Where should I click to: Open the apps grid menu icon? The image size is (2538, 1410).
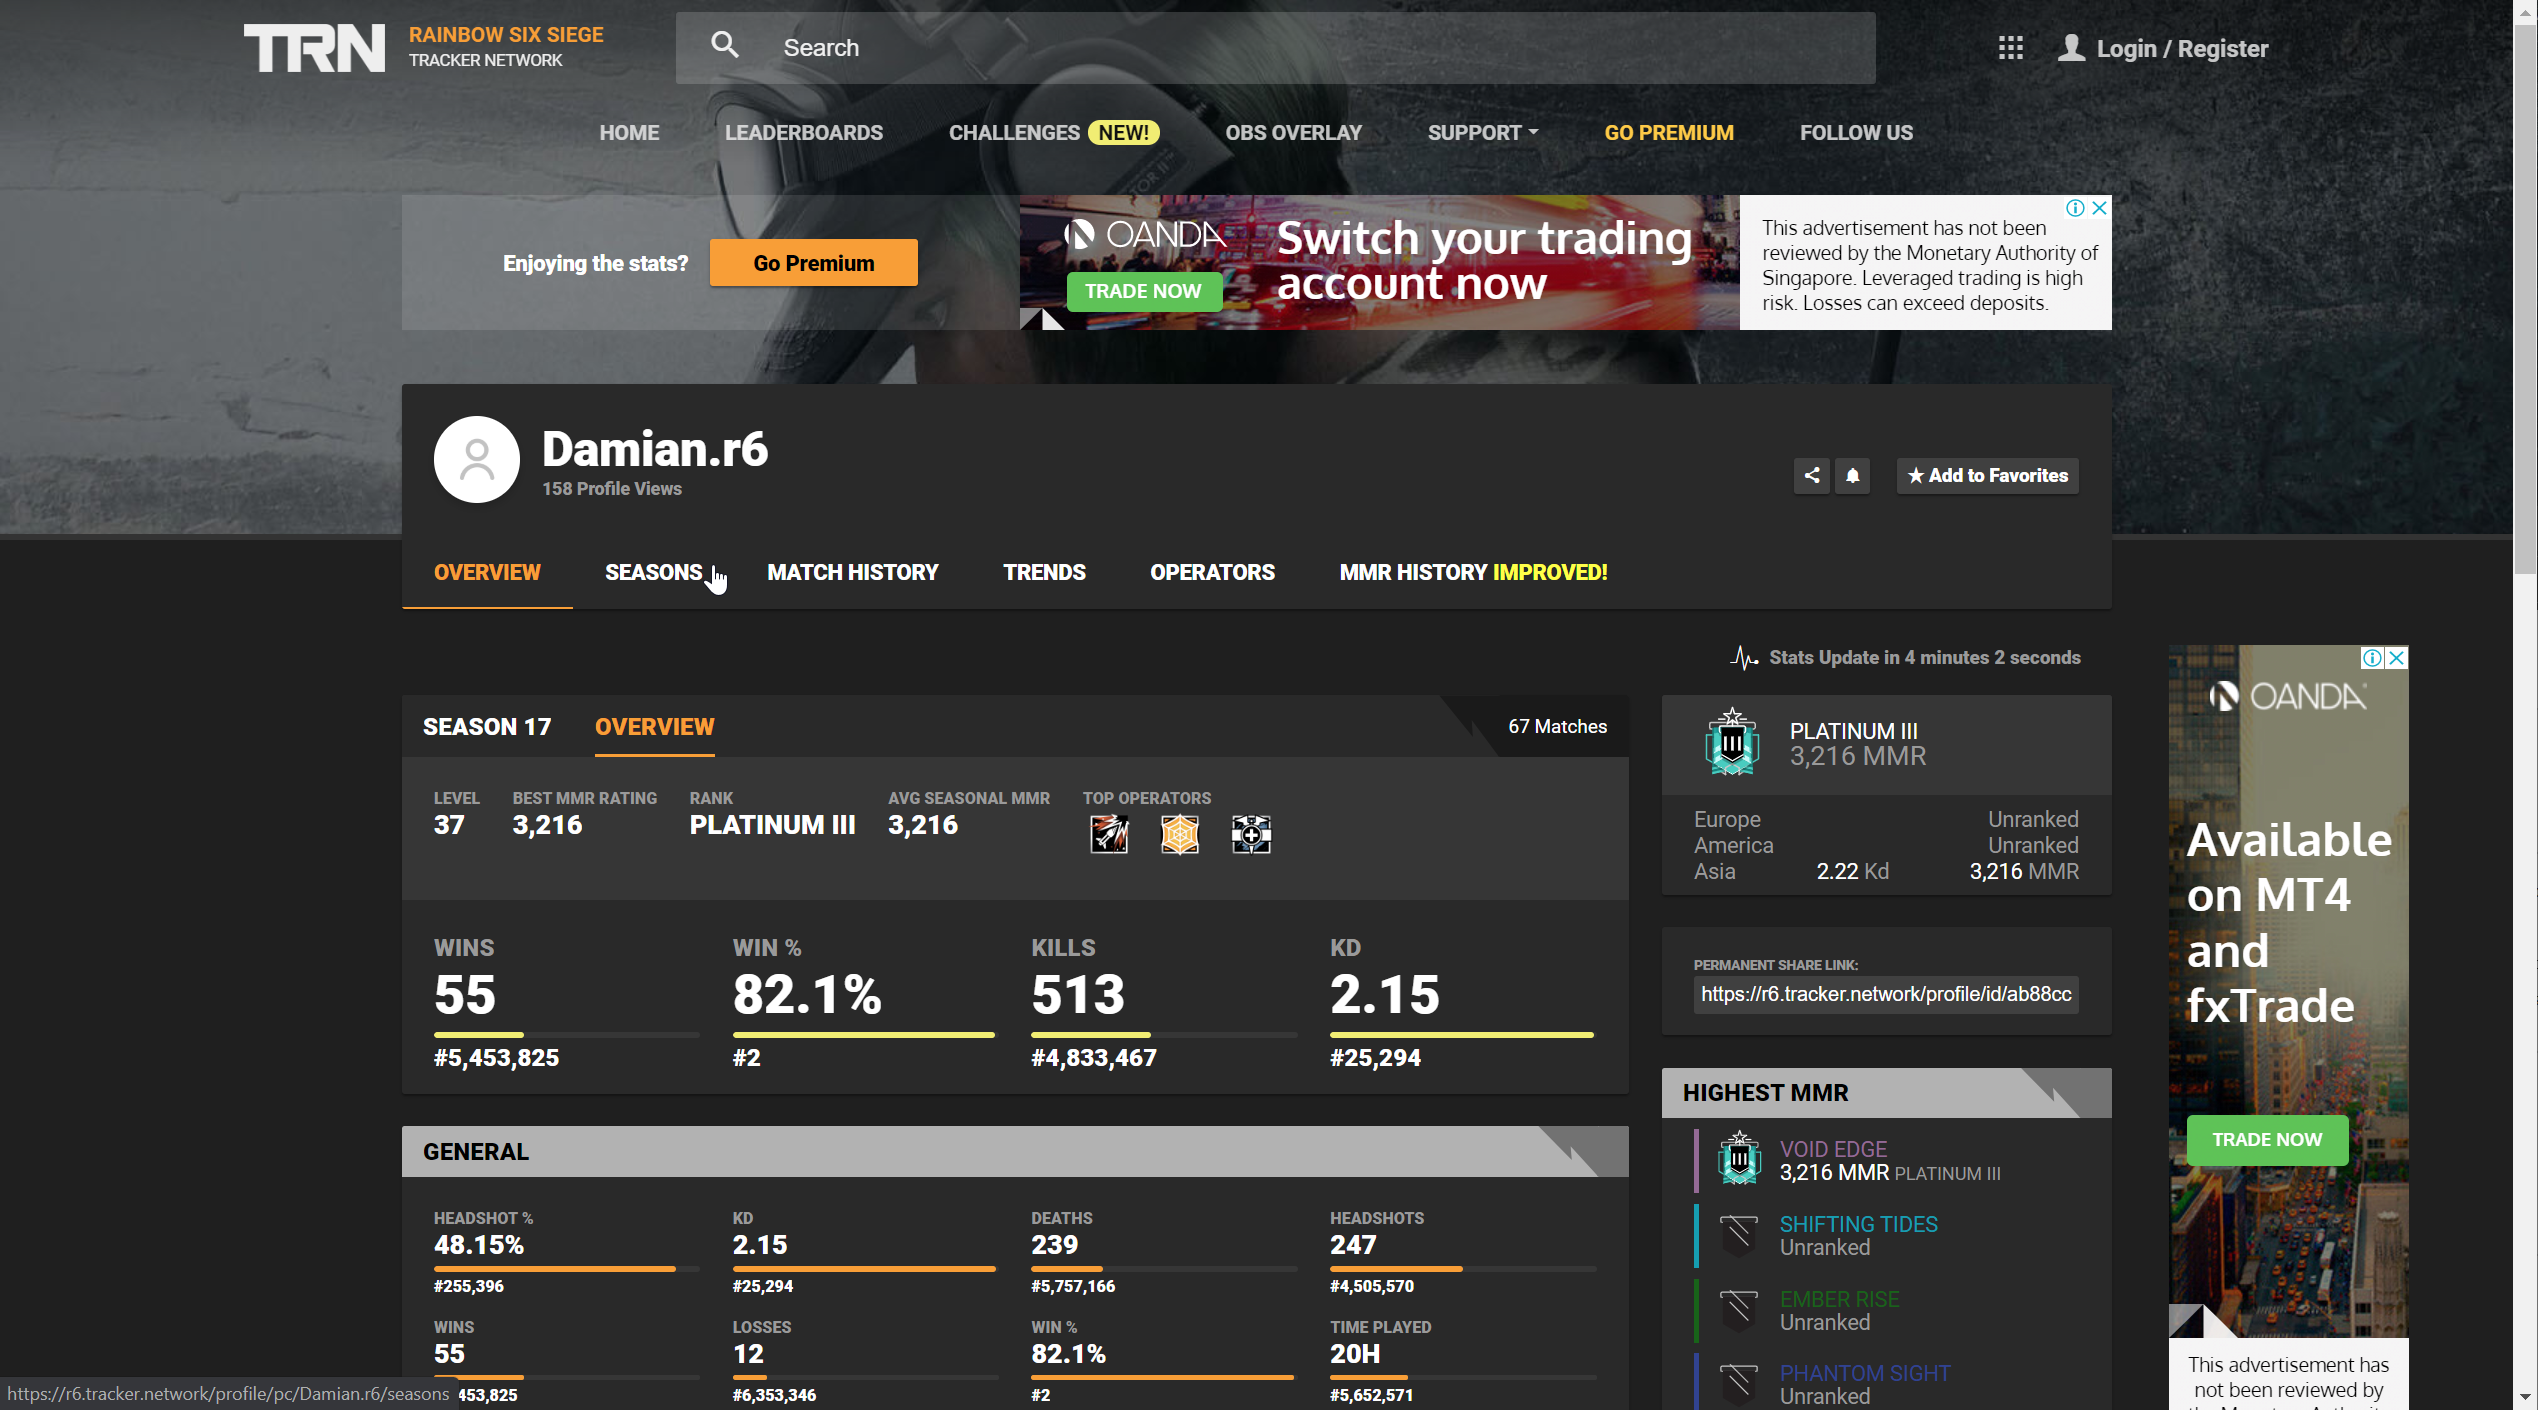click(x=2010, y=48)
